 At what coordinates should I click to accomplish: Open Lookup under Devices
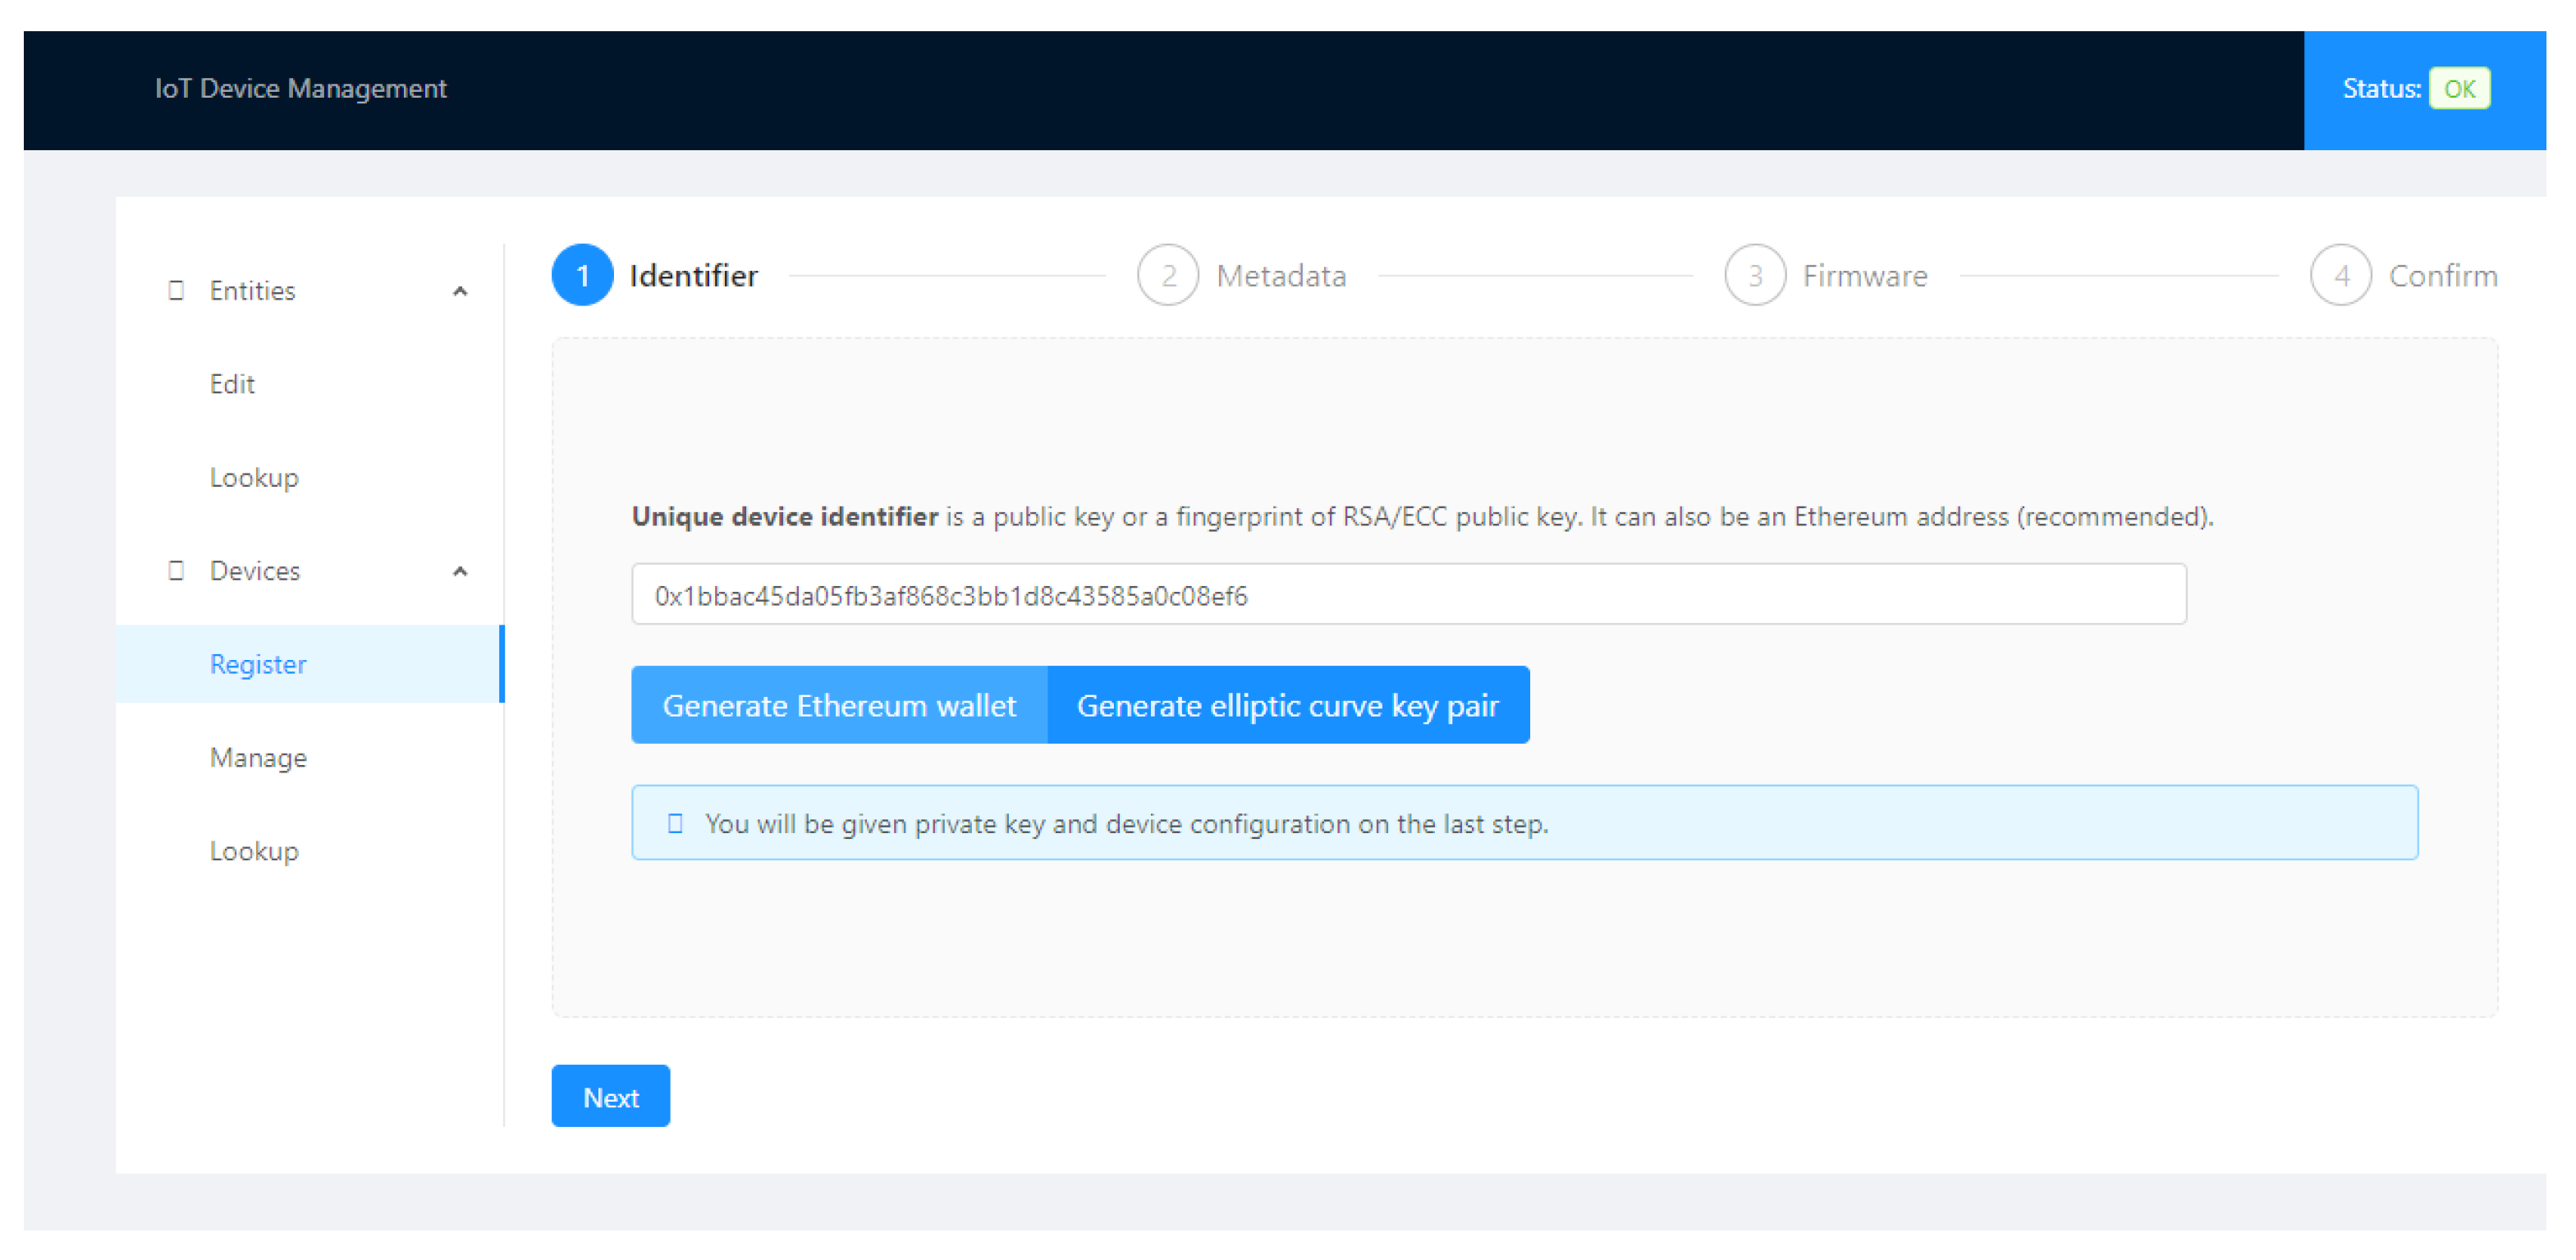click(254, 851)
